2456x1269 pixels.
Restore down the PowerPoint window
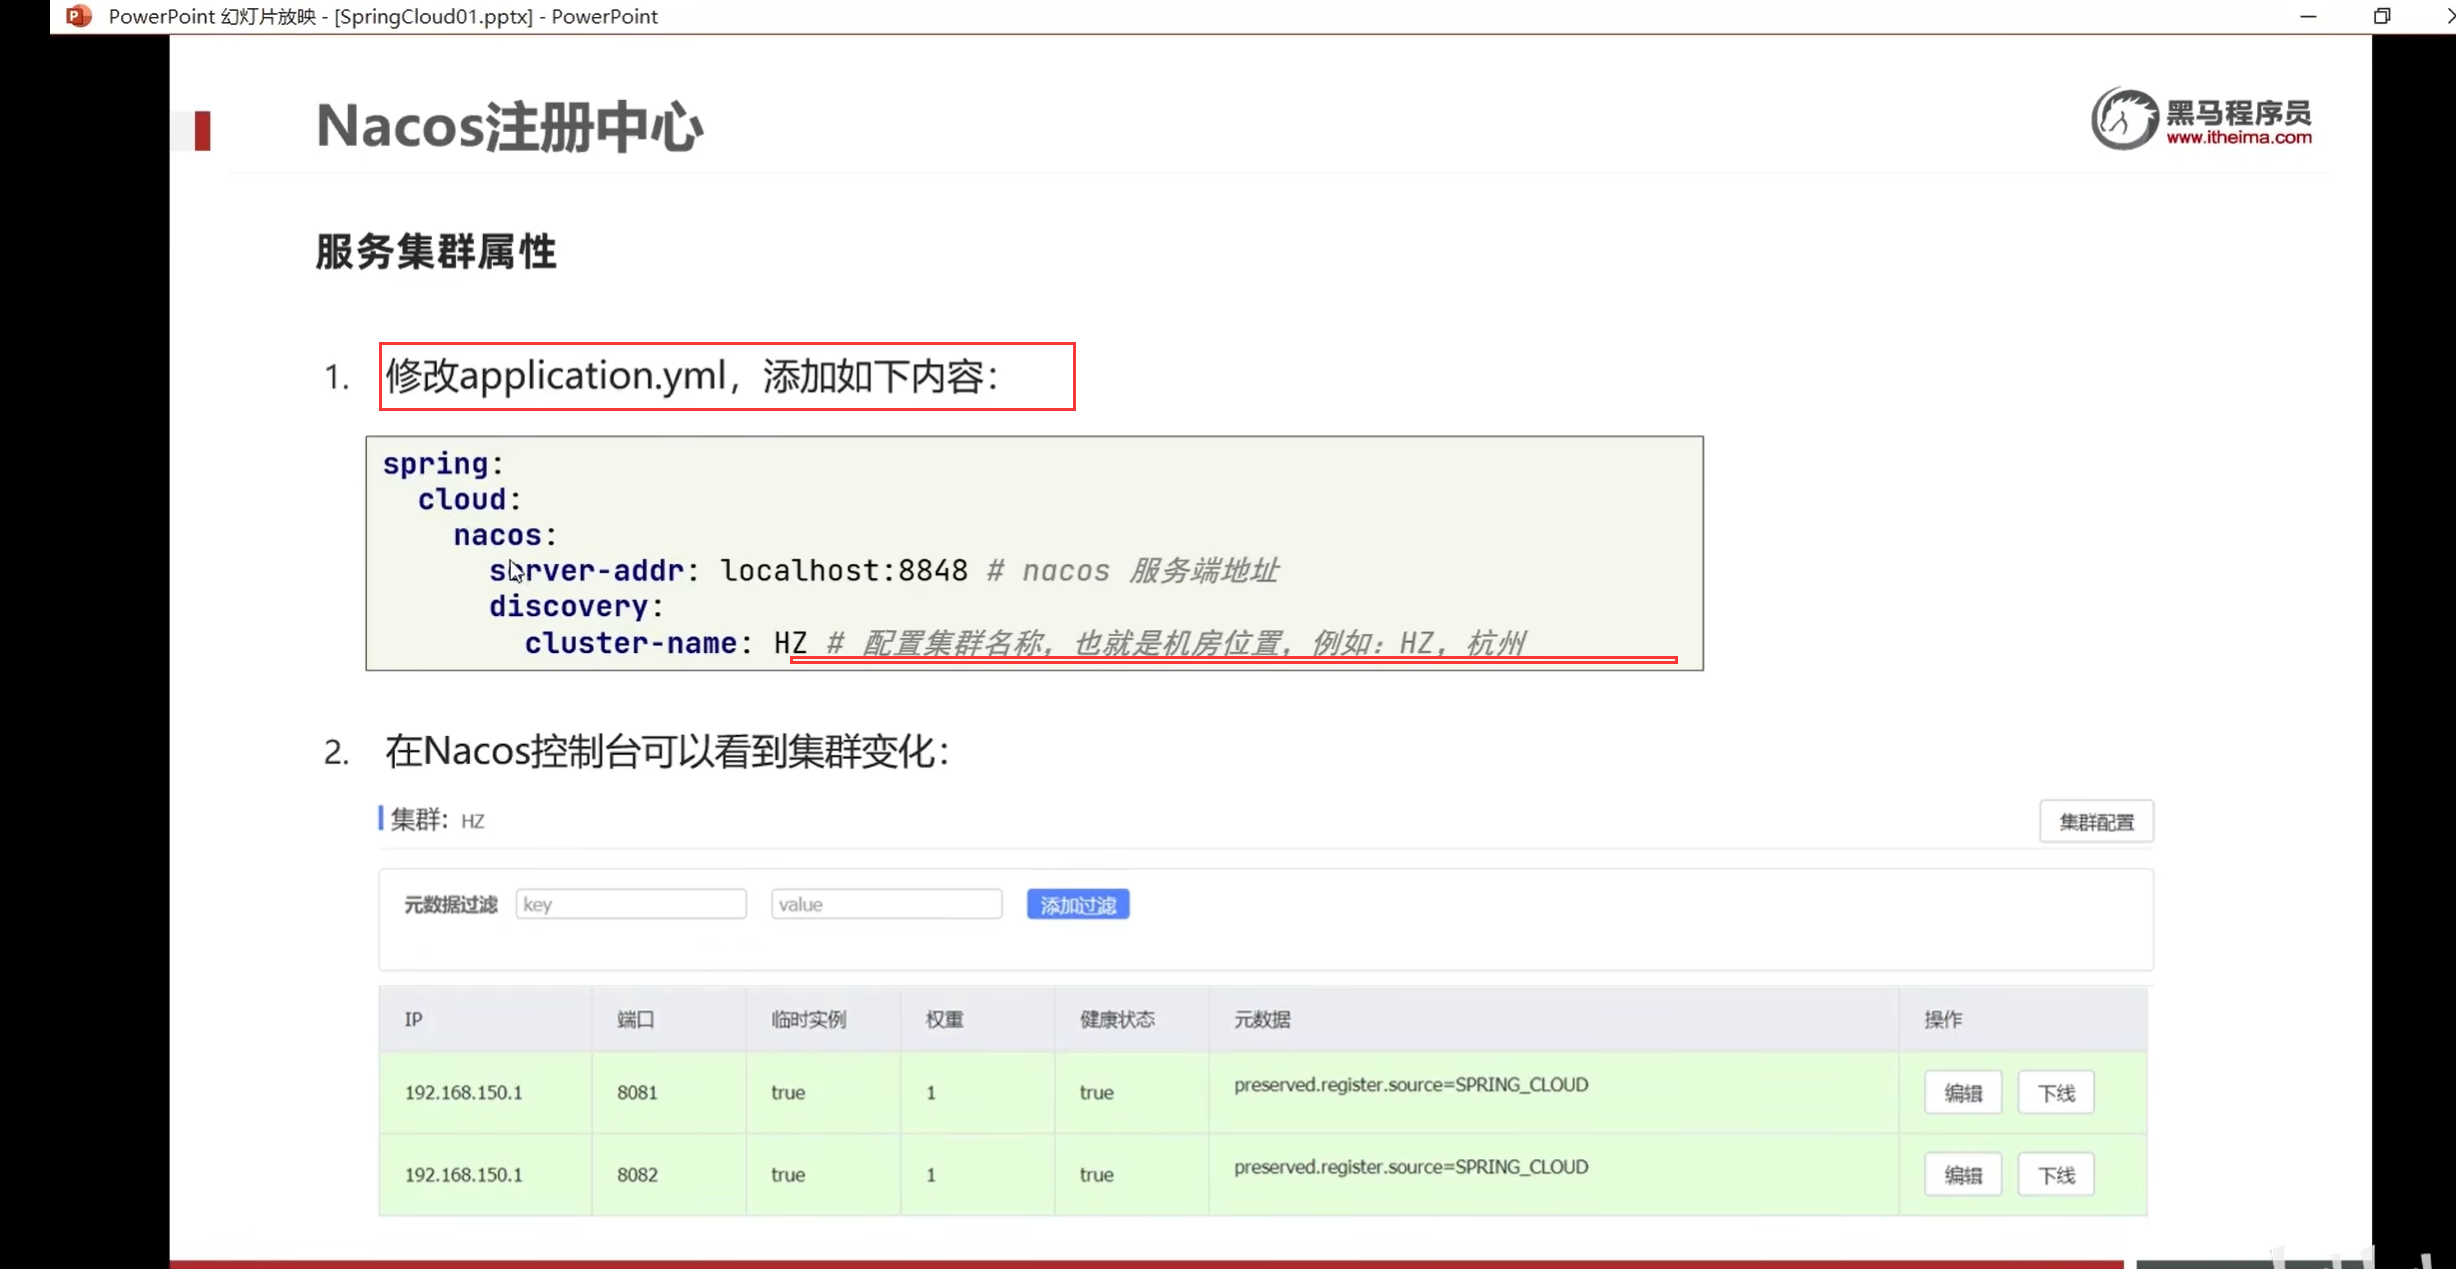pos(2382,16)
